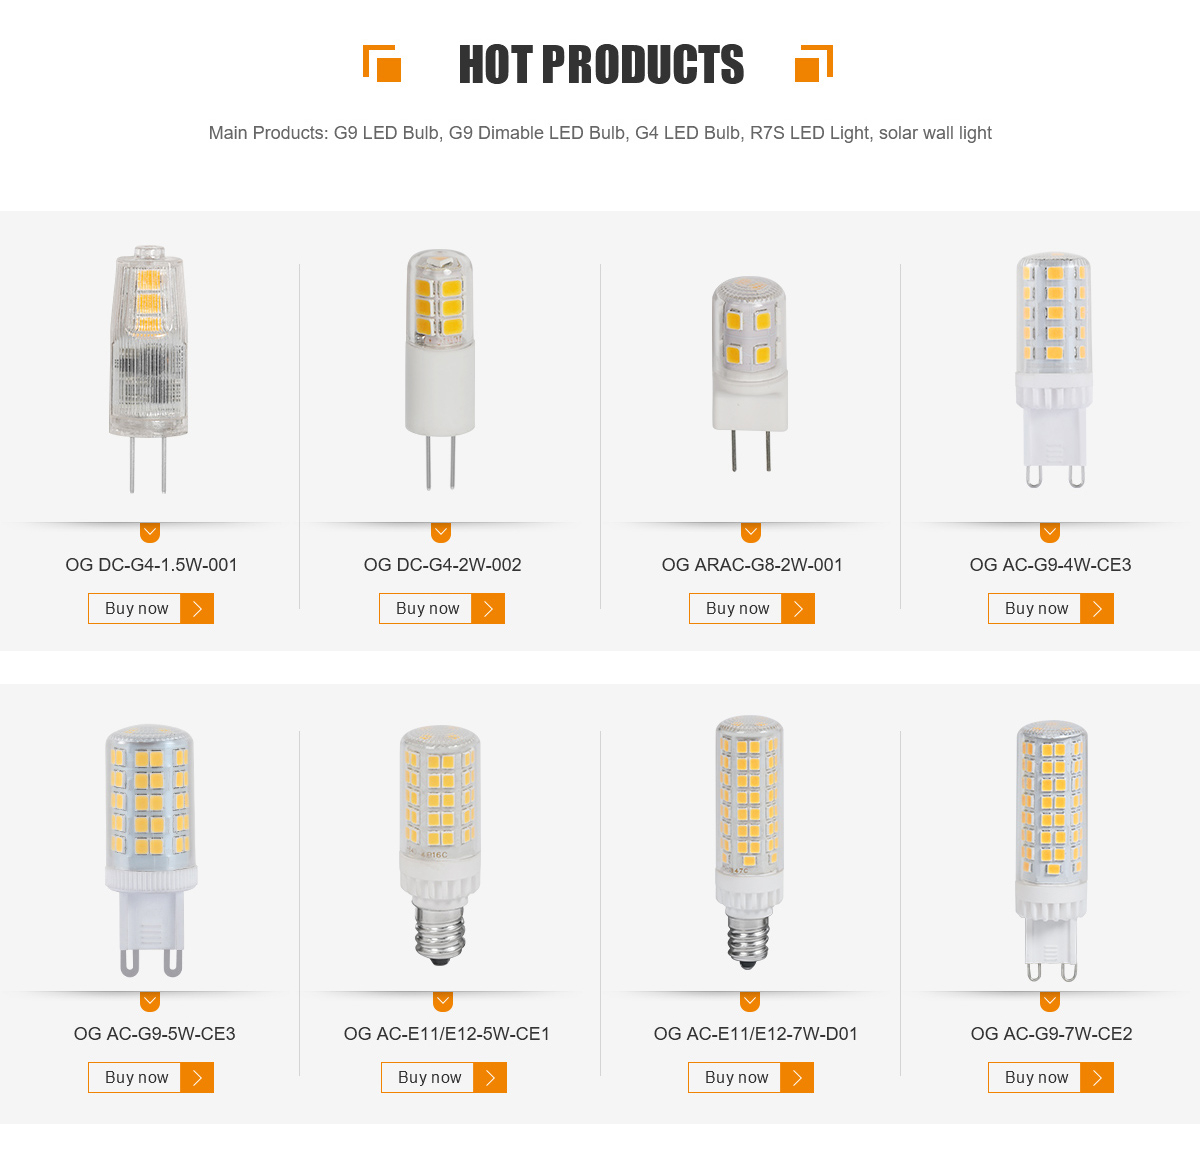
Task: Open the OG AC-G9-4W-CE3 product title link
Action: 1050,565
